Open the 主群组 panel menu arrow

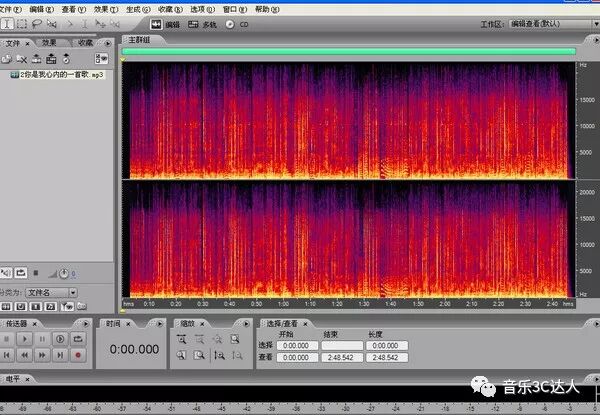(x=596, y=40)
